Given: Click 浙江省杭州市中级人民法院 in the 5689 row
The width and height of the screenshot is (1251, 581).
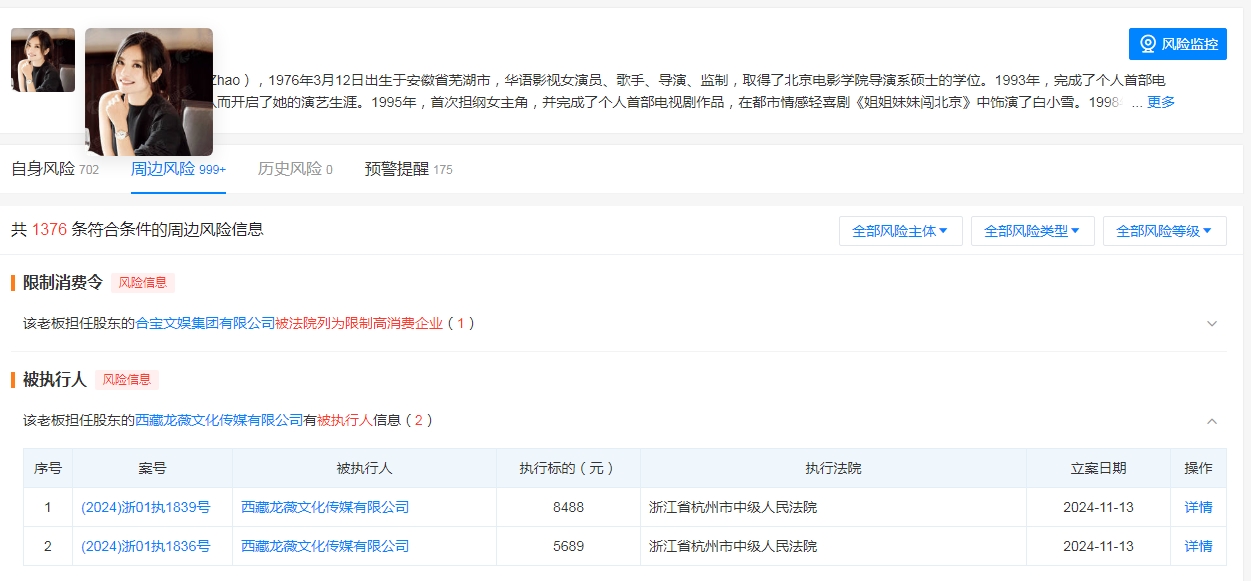Looking at the screenshot, I should coord(733,546).
